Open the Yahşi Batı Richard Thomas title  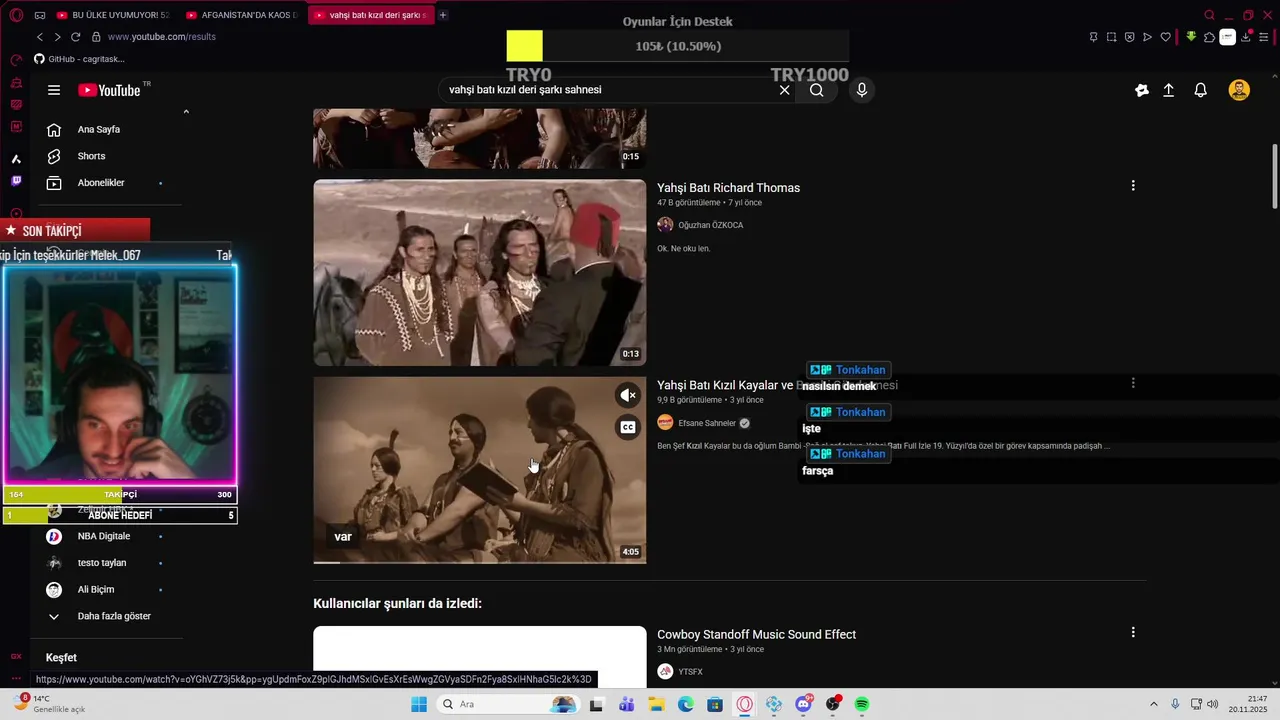[728, 188]
